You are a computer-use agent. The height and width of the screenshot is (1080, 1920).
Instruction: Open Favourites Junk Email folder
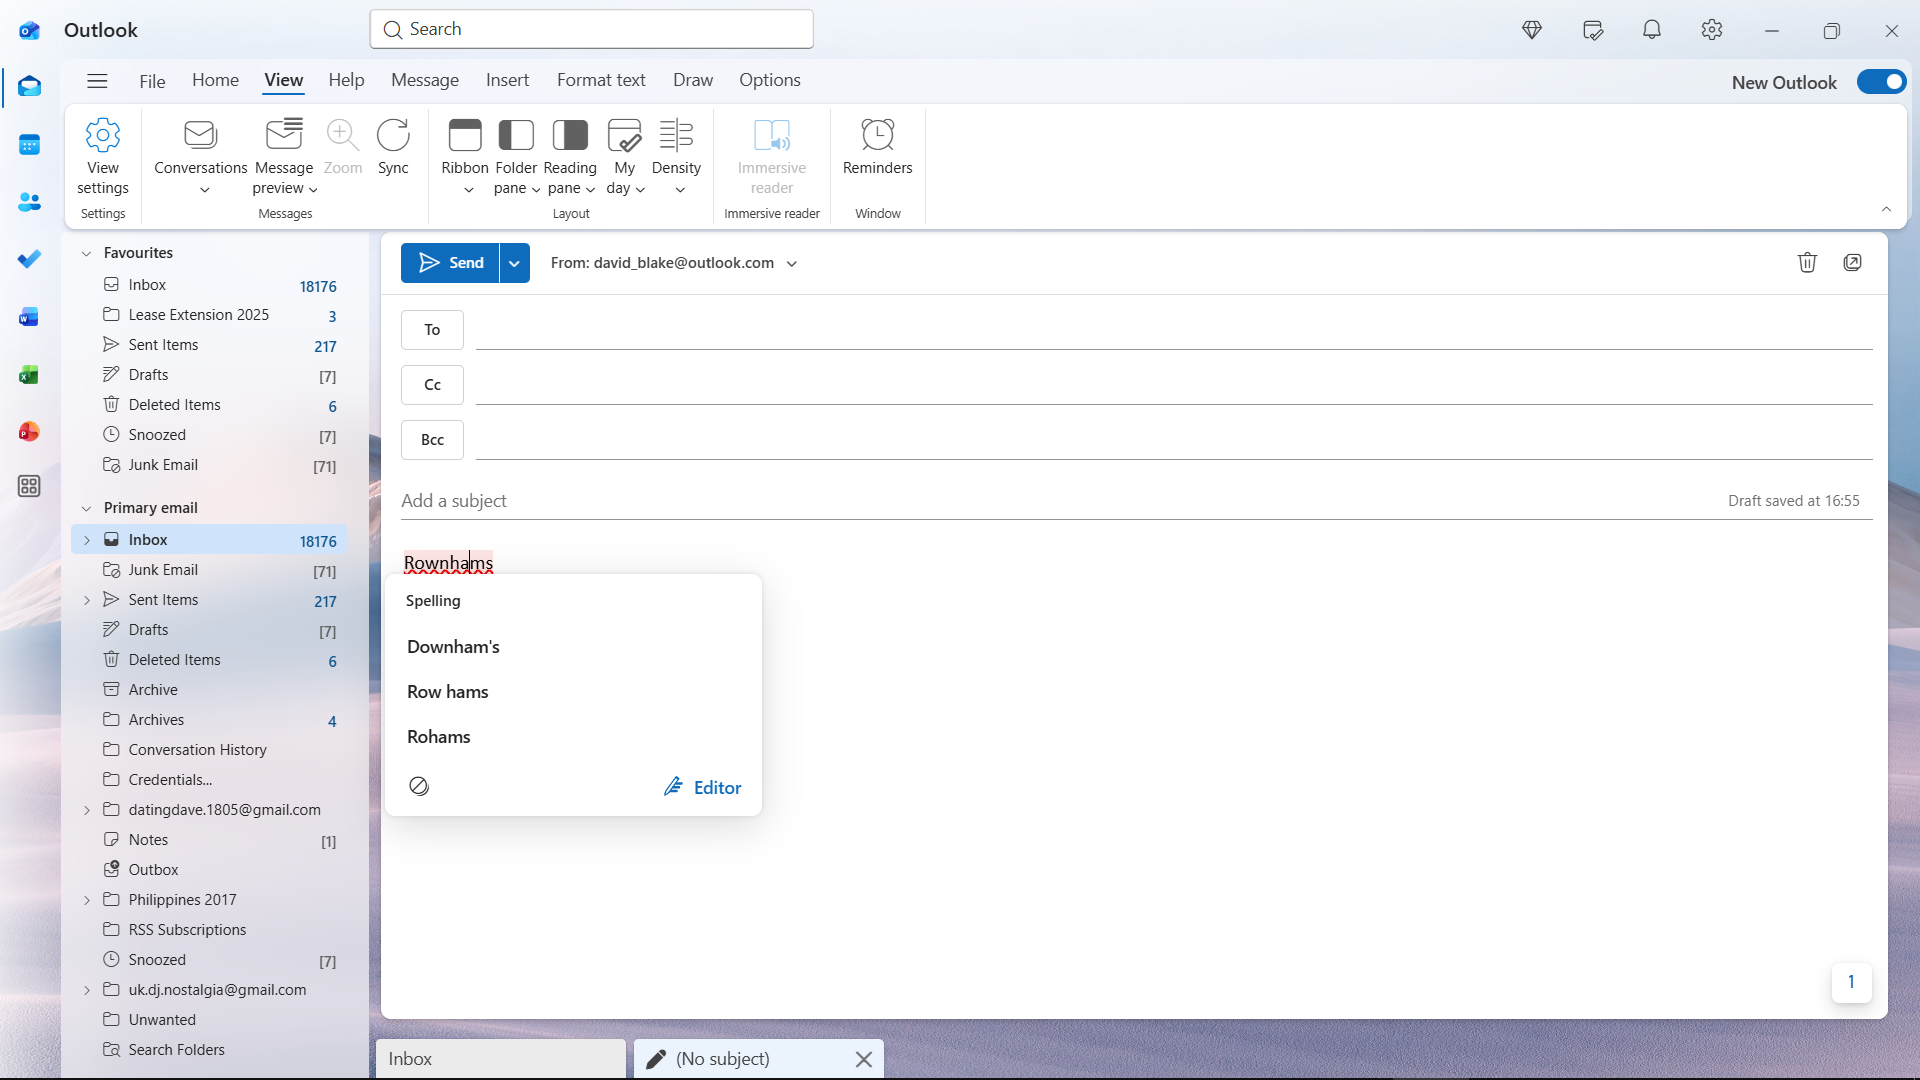210,465
